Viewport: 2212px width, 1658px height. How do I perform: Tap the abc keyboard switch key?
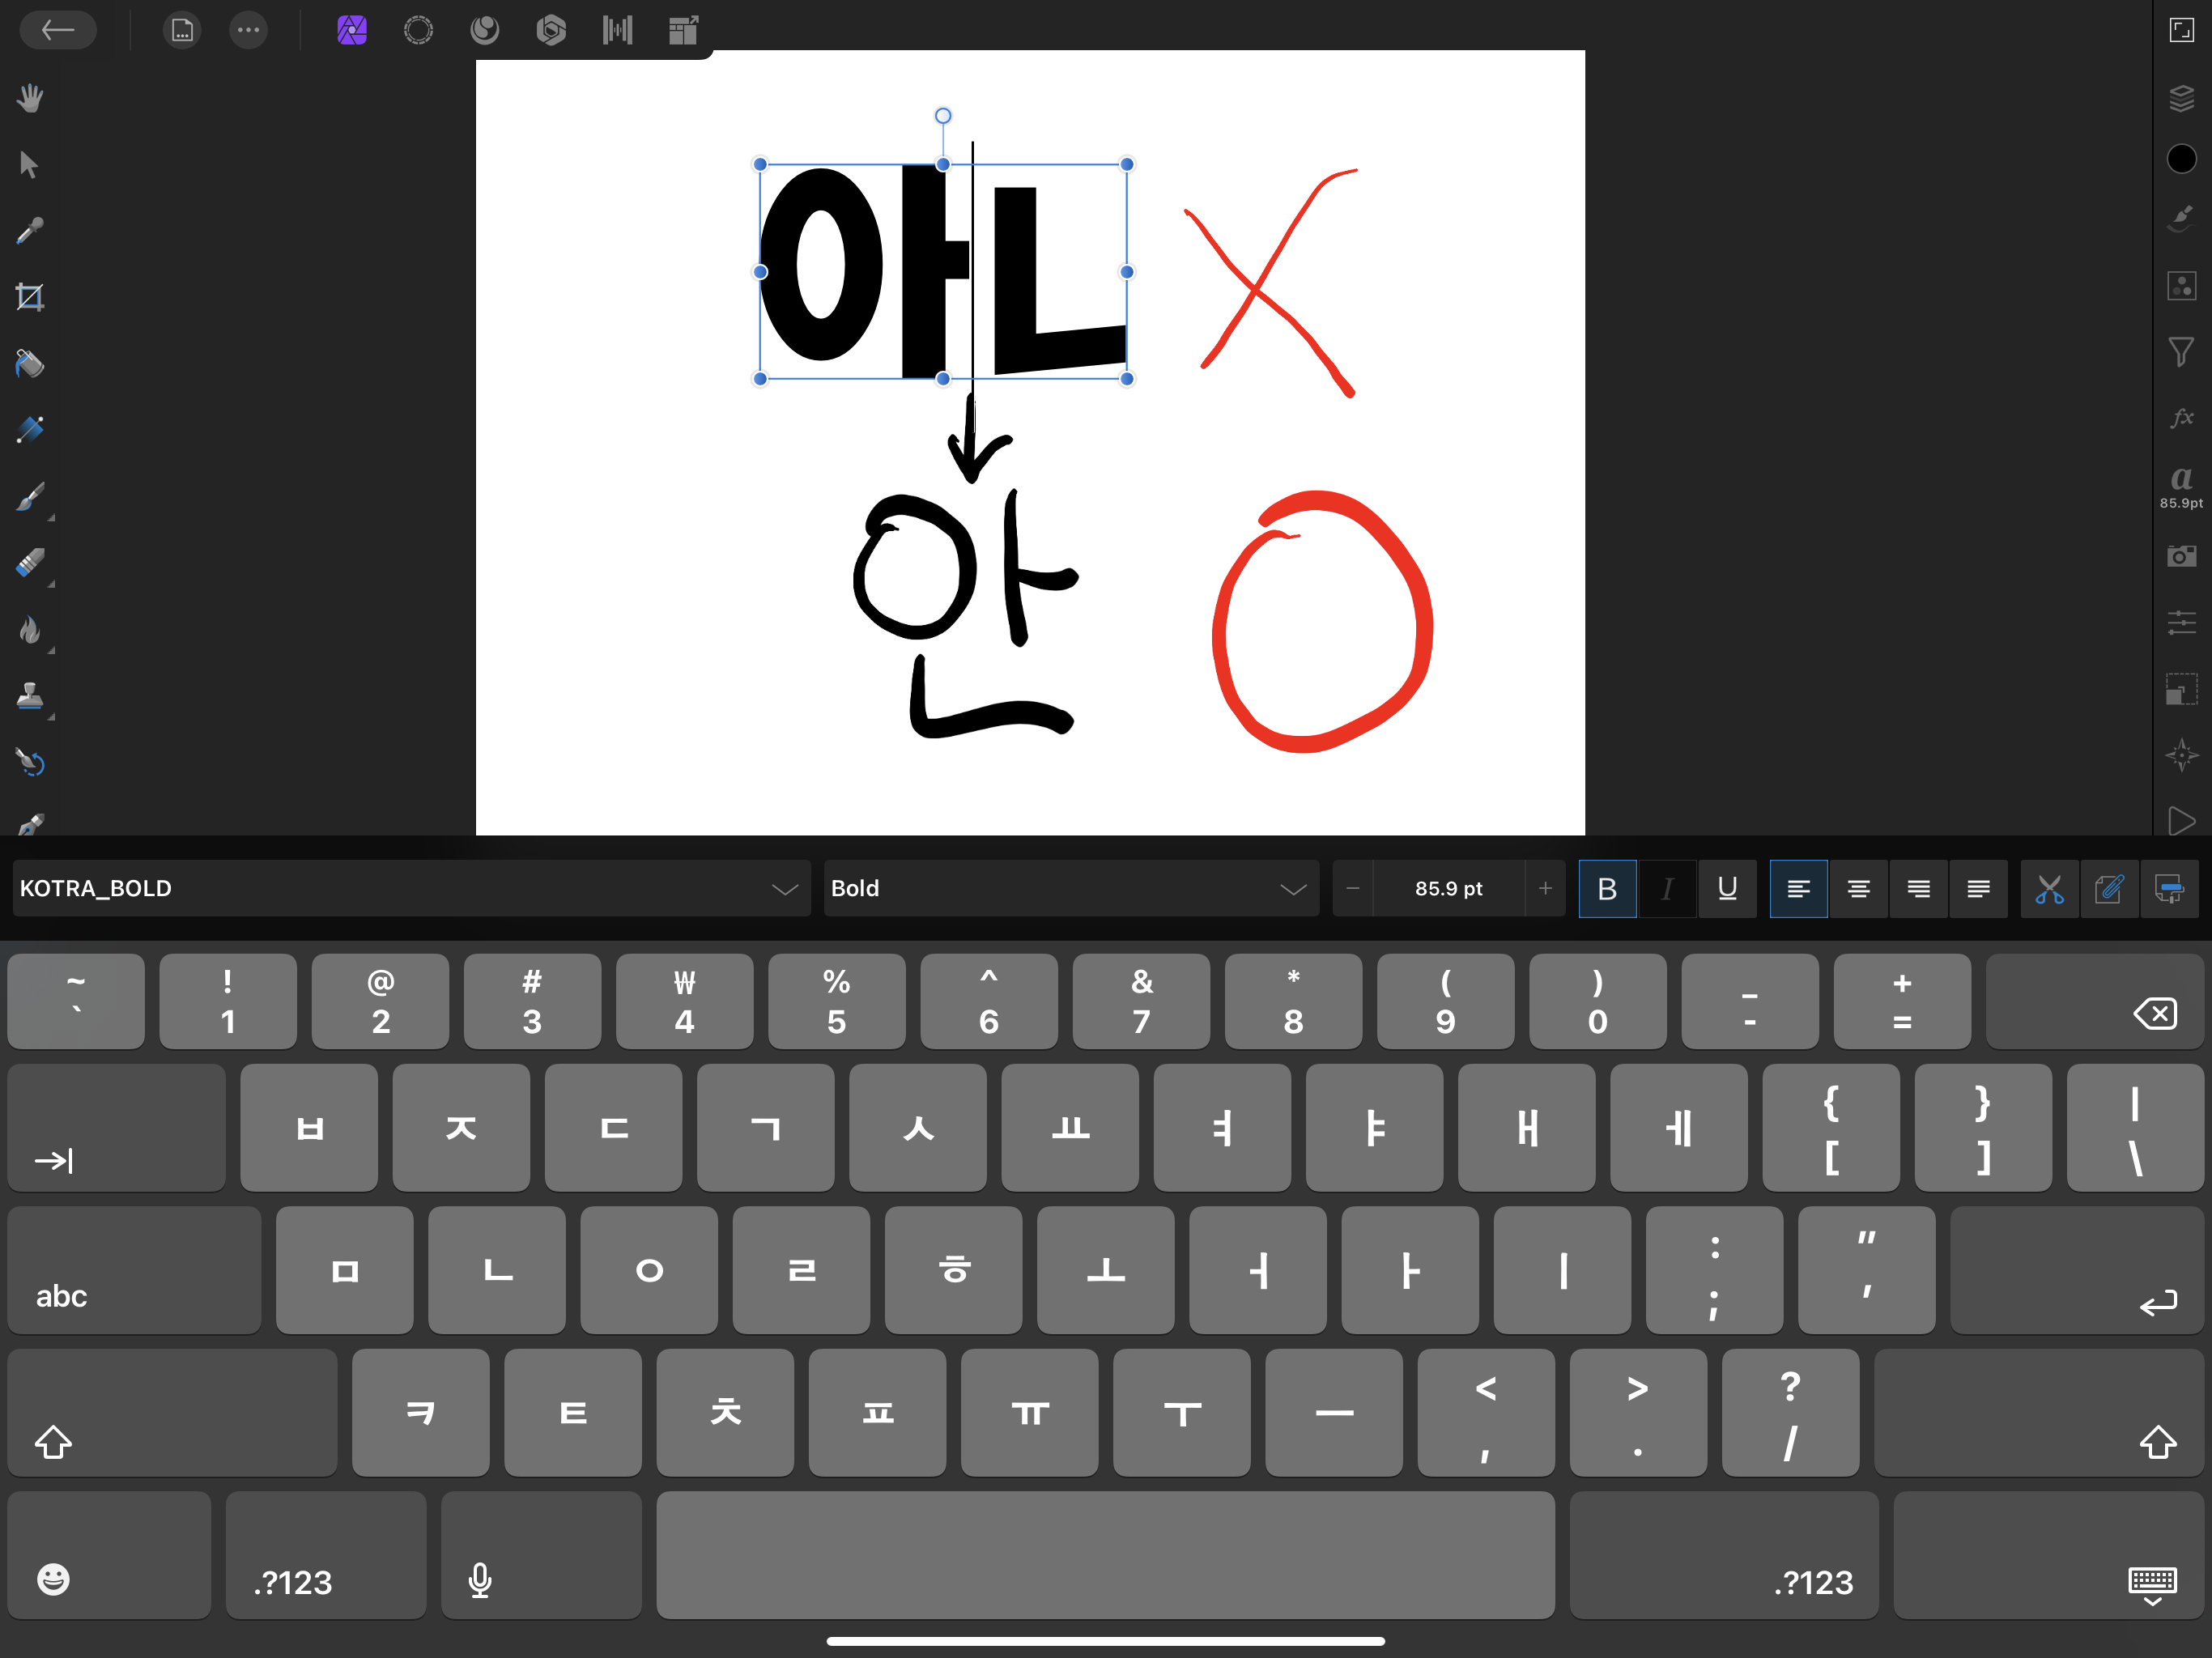click(134, 1270)
